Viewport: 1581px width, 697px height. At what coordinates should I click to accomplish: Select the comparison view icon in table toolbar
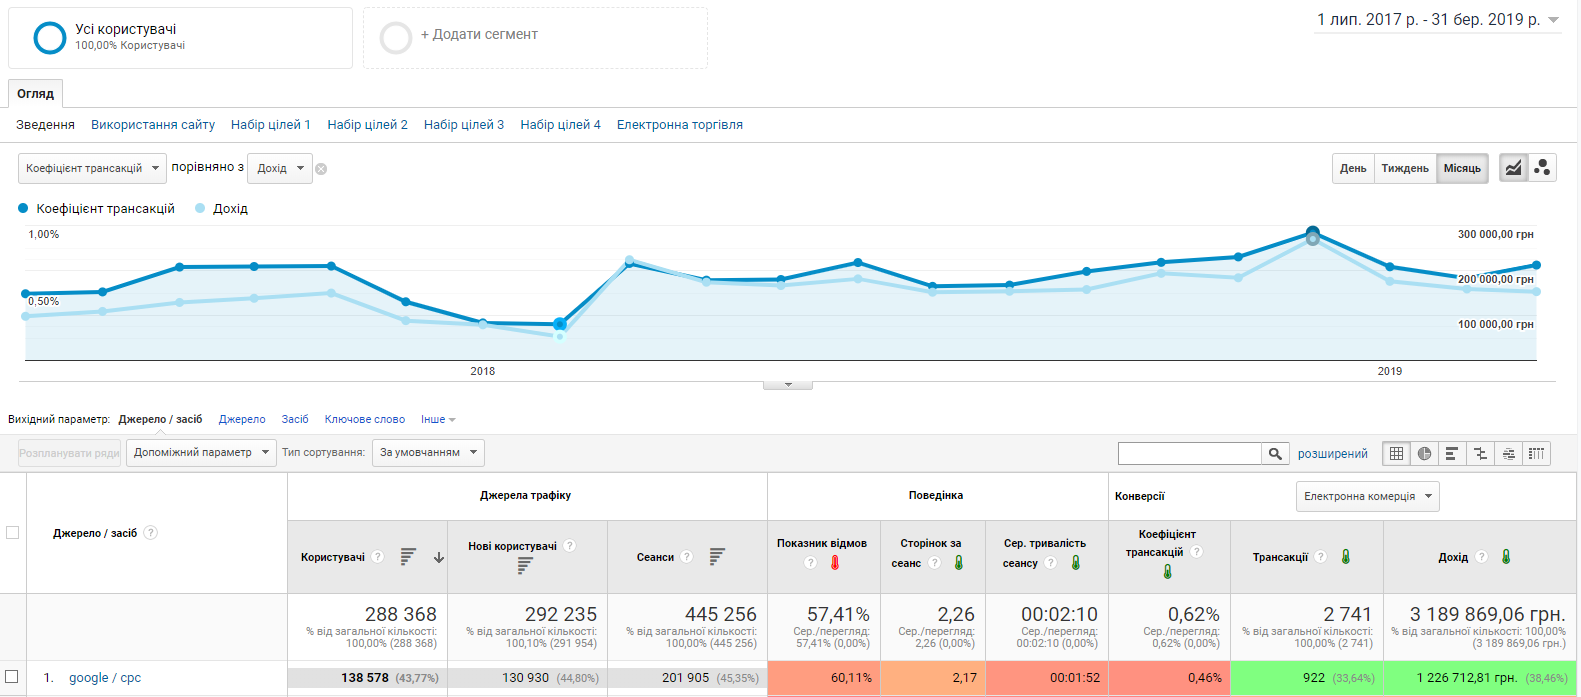point(1480,454)
